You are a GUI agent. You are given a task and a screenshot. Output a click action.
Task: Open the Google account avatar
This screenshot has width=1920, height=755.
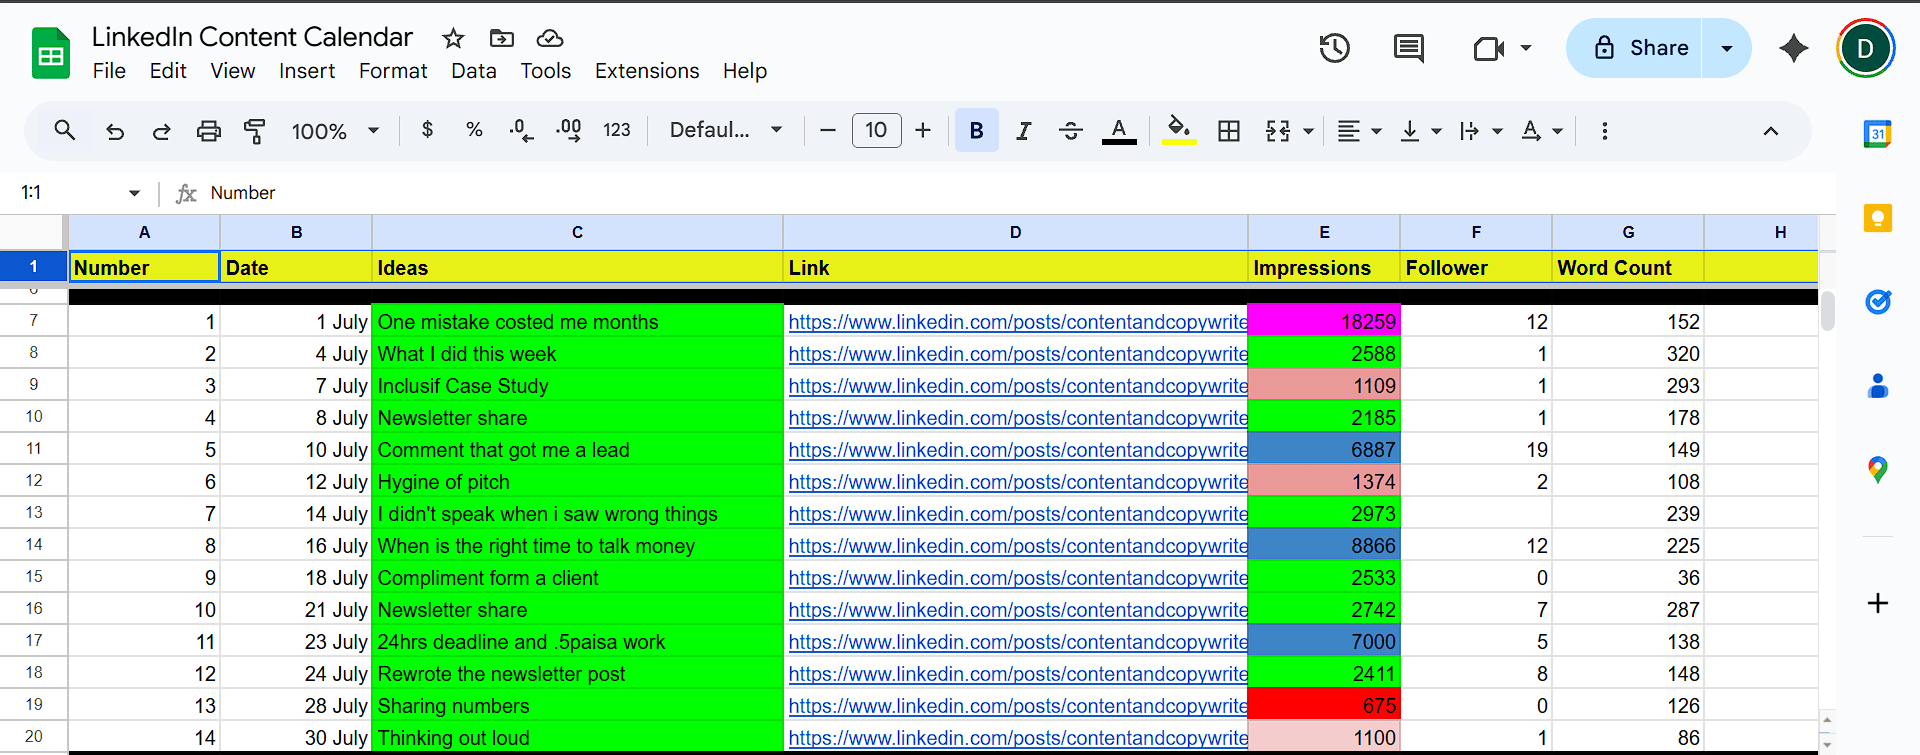(1865, 48)
